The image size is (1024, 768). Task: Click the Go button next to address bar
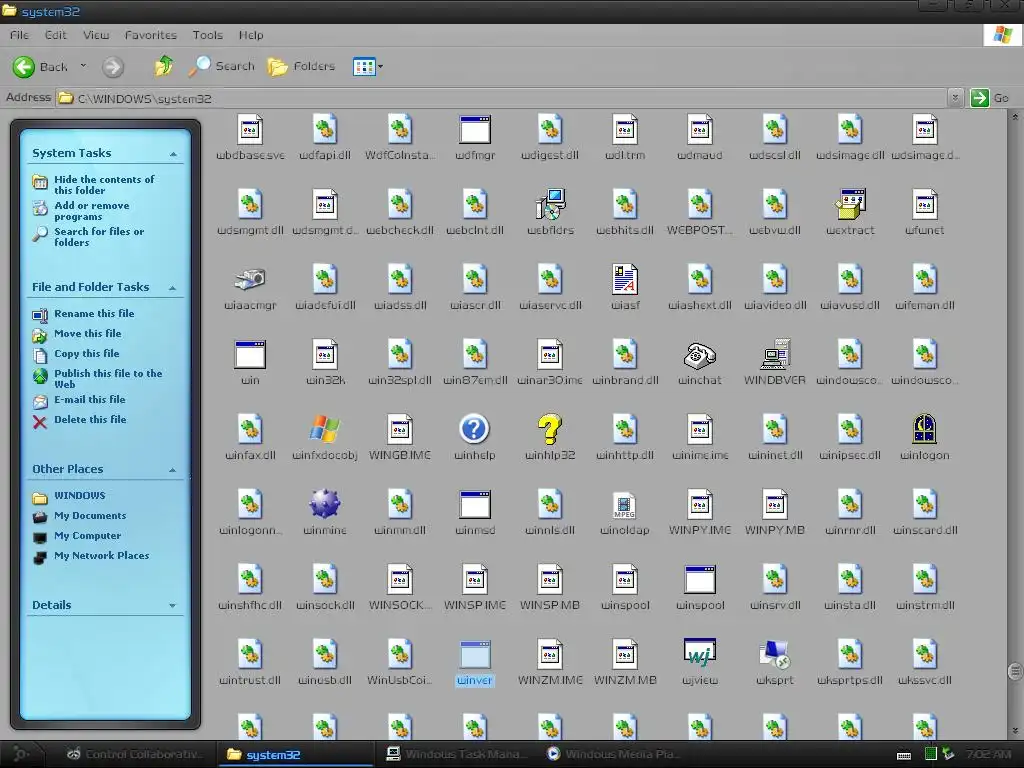(991, 98)
